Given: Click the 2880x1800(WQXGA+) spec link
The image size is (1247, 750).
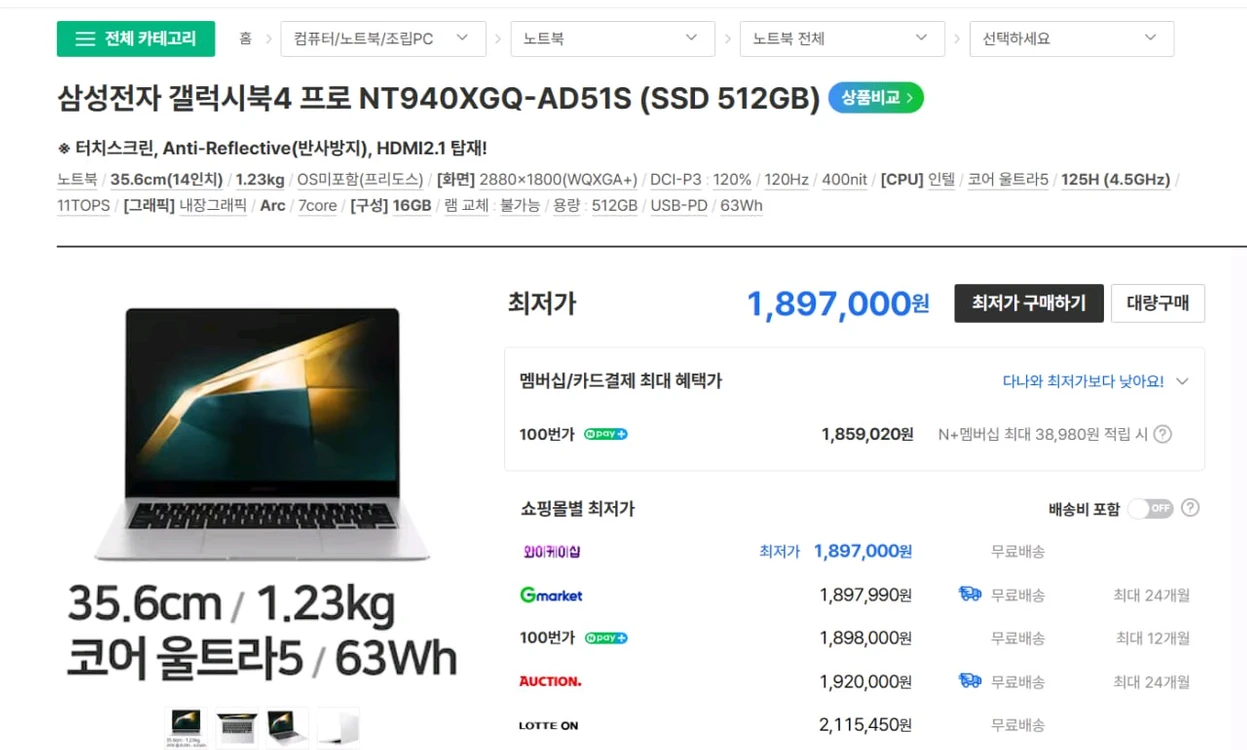Looking at the screenshot, I should (558, 180).
